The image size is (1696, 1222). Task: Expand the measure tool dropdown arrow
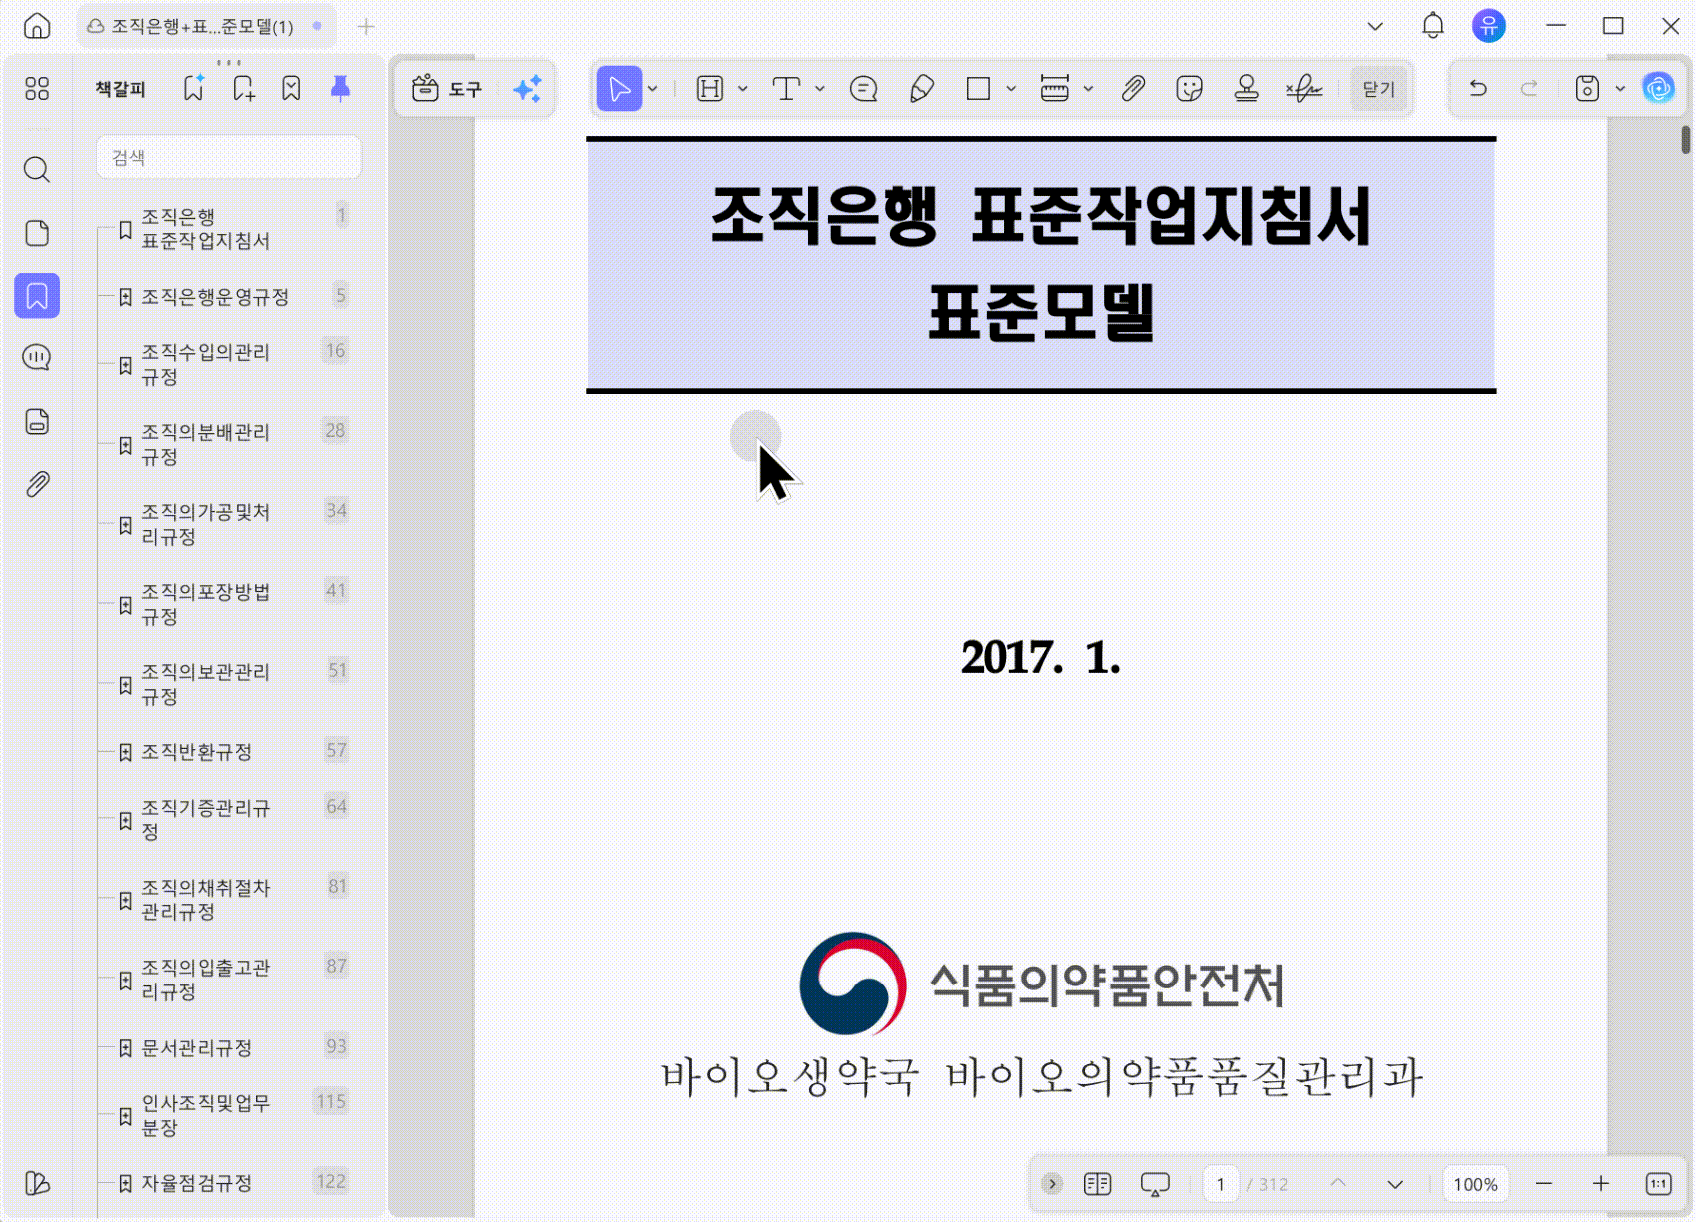(x=1088, y=89)
